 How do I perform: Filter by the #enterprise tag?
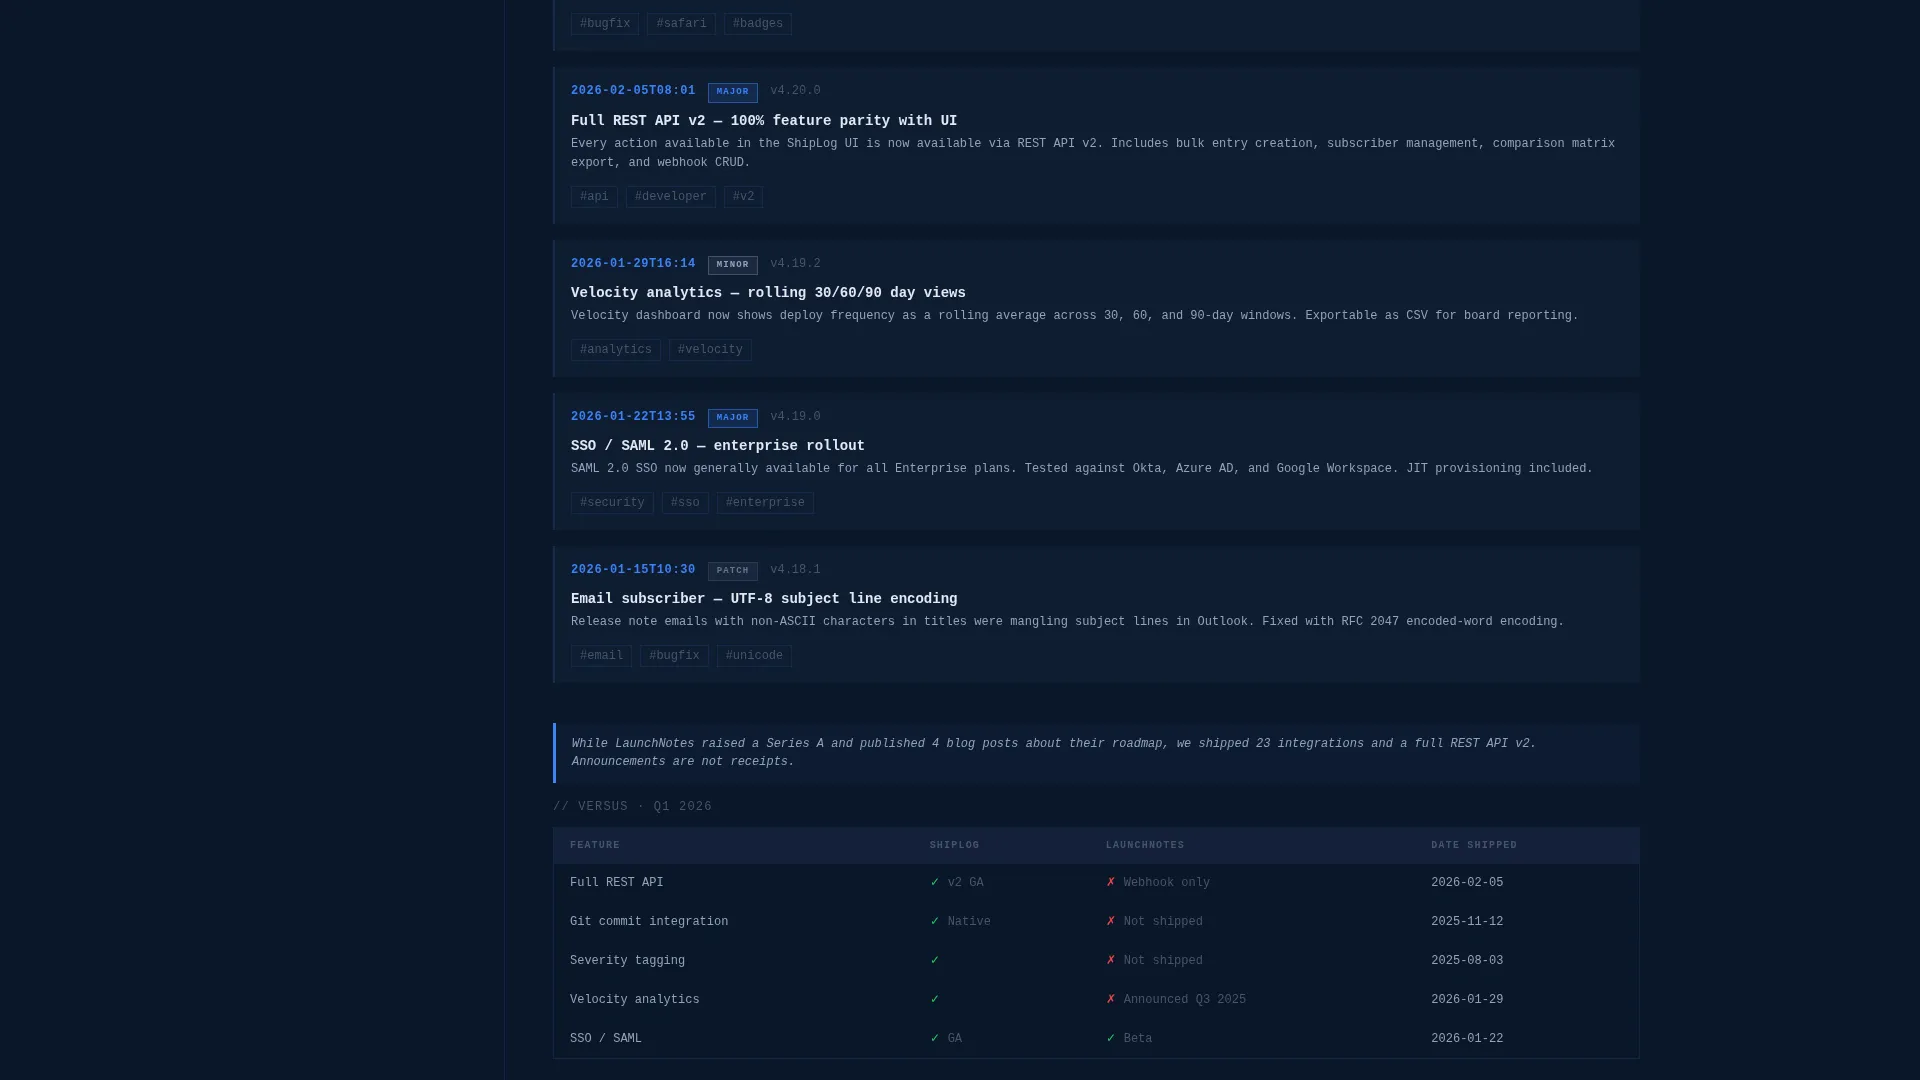(765, 503)
